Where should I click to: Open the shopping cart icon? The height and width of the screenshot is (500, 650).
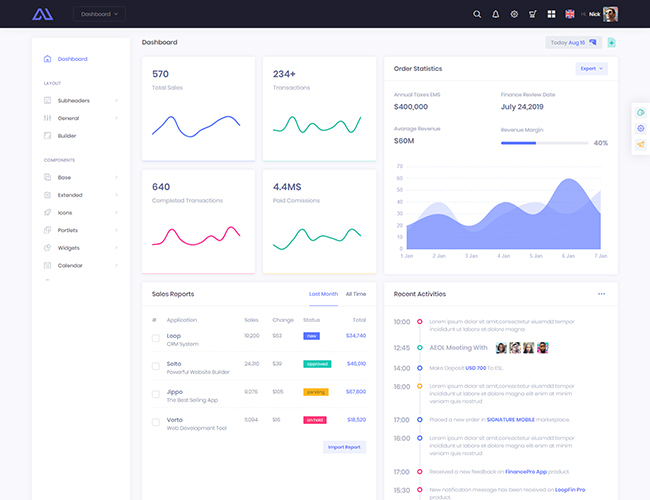532,14
